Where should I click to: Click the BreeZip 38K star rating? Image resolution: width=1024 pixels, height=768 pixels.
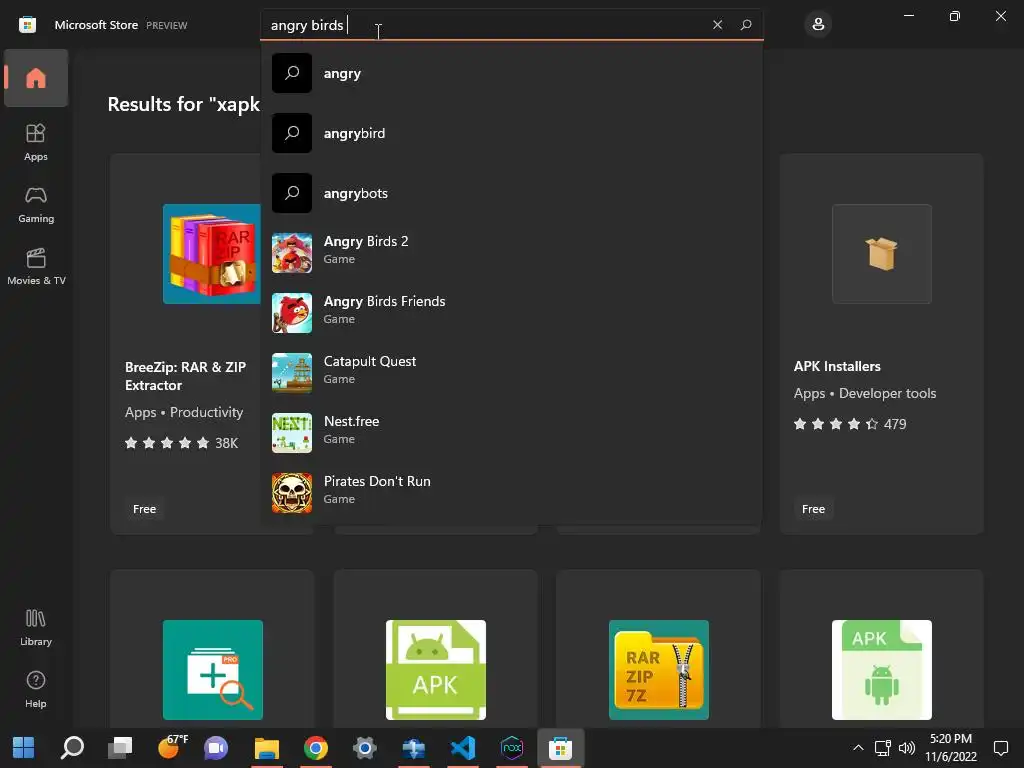[x=182, y=443]
